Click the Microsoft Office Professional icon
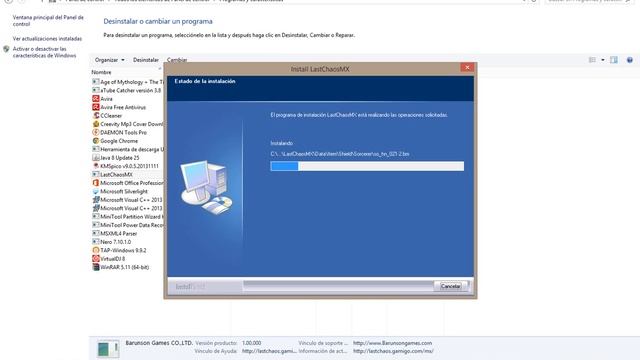Viewport: 640px width, 360px height. coord(96,183)
